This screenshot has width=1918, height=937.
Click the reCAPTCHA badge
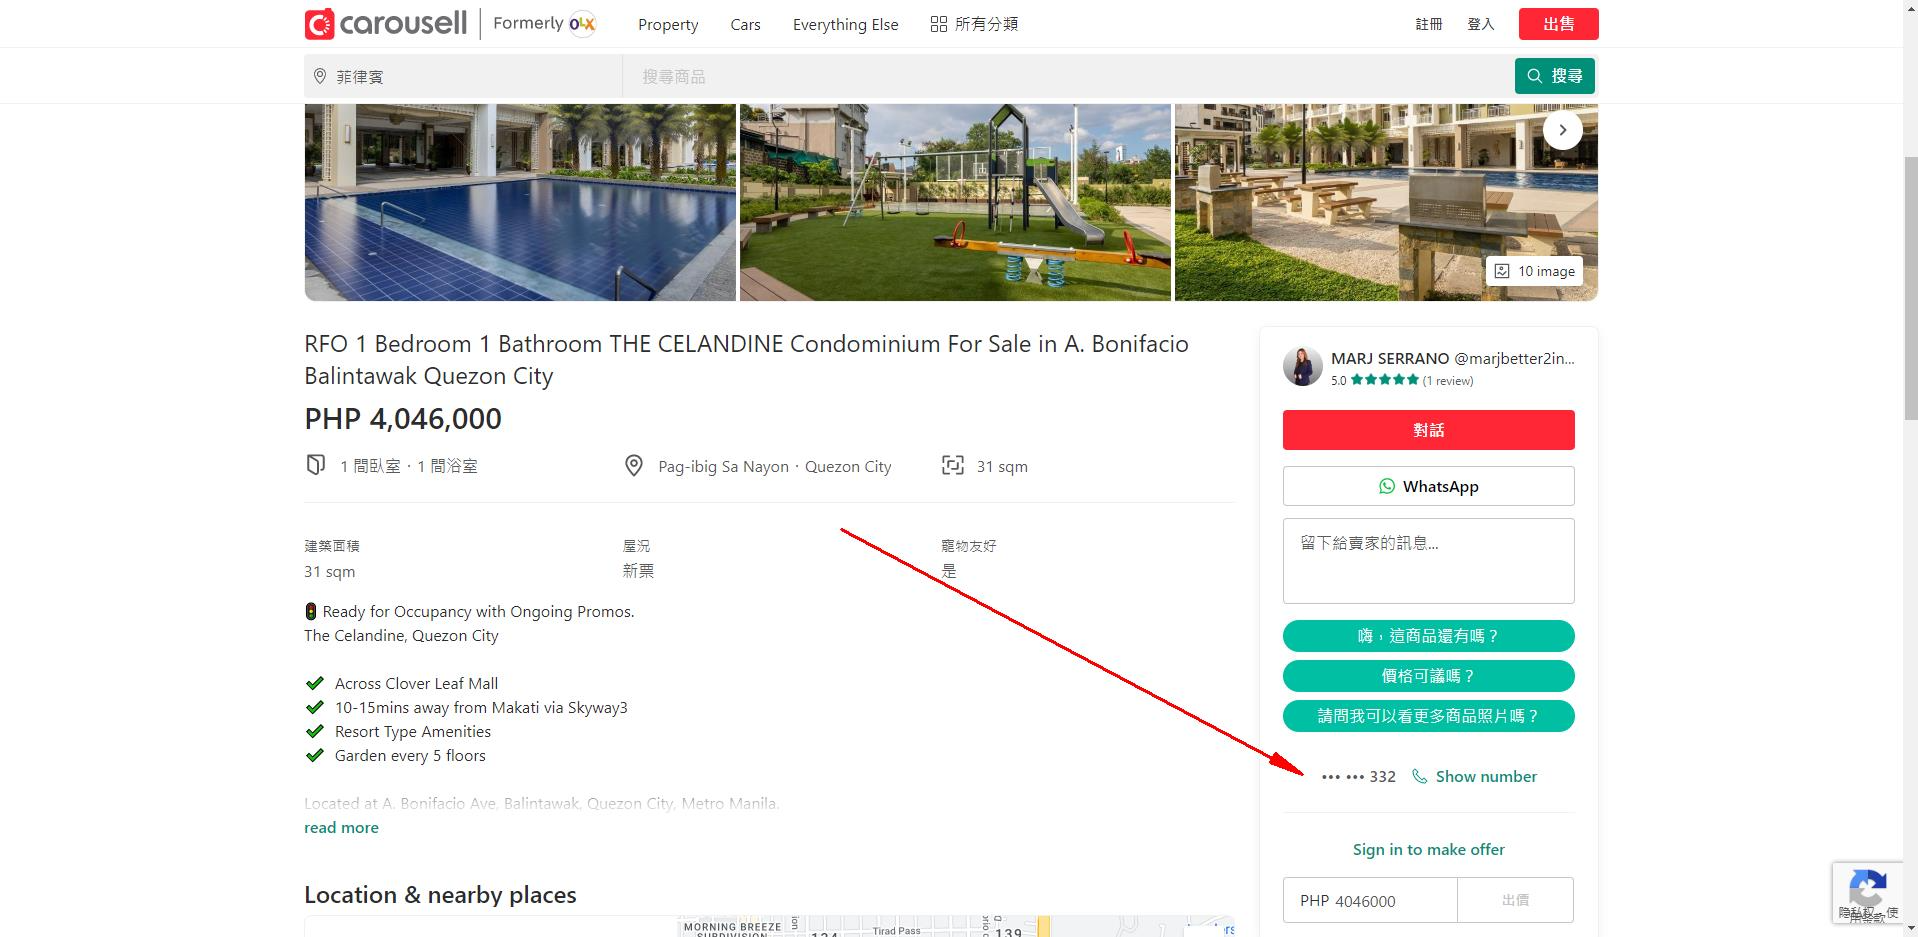click(1866, 890)
